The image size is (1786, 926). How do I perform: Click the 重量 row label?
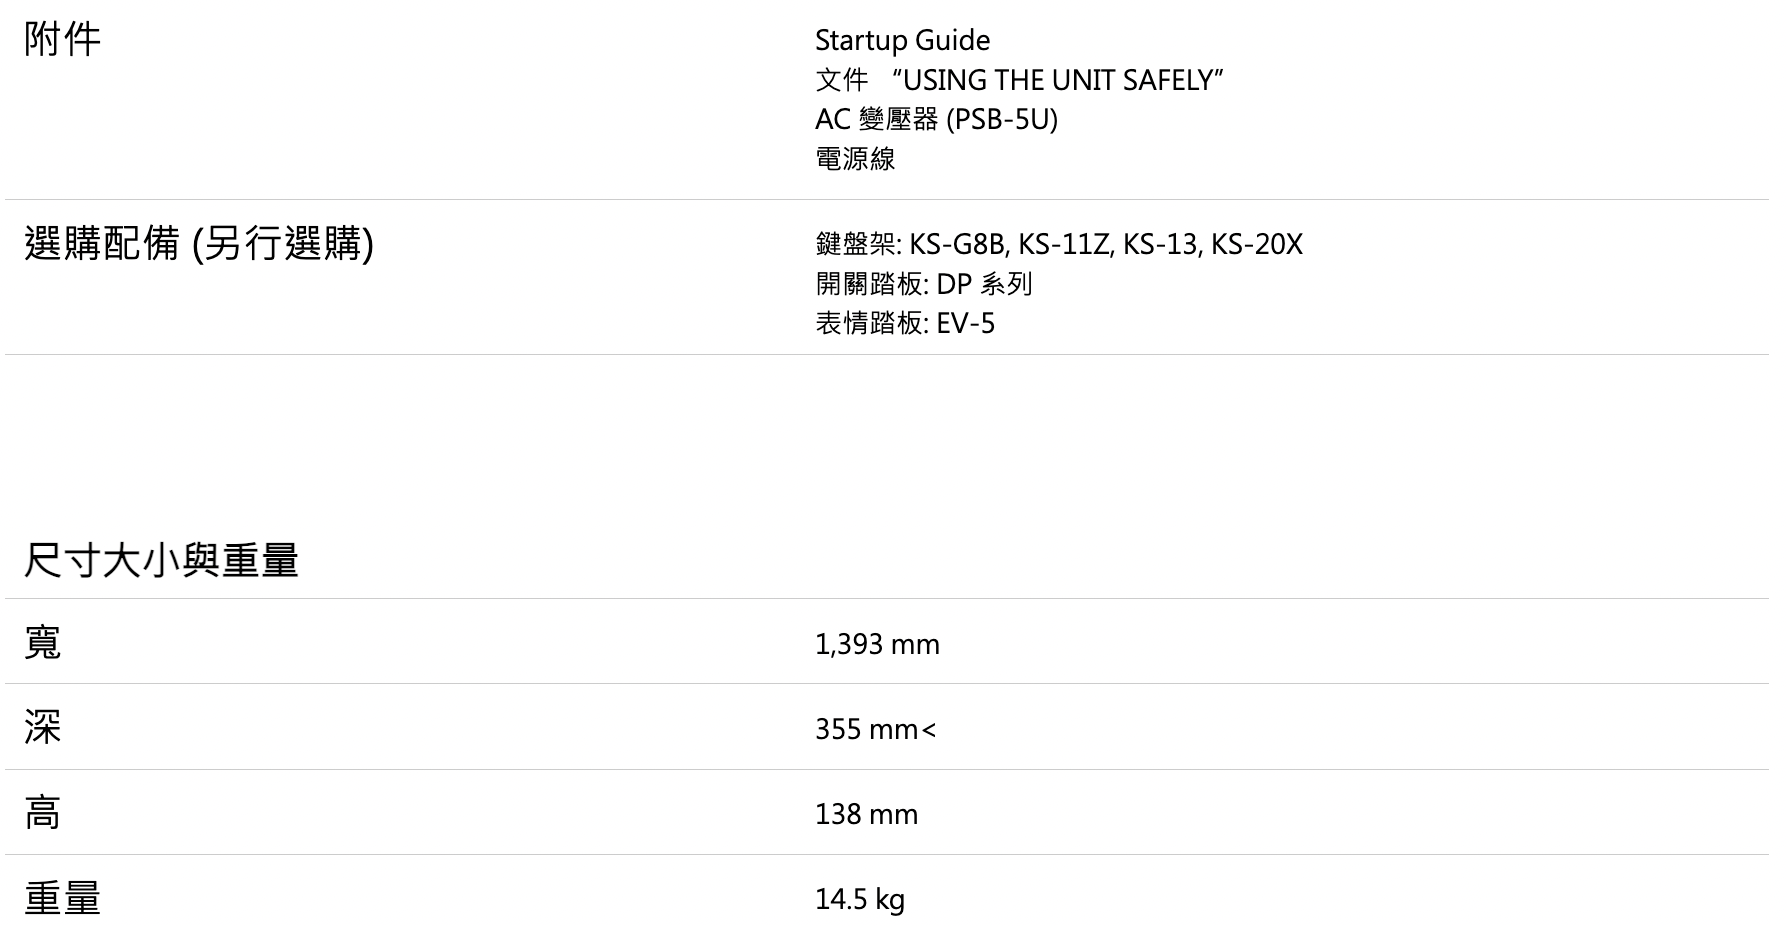[62, 898]
